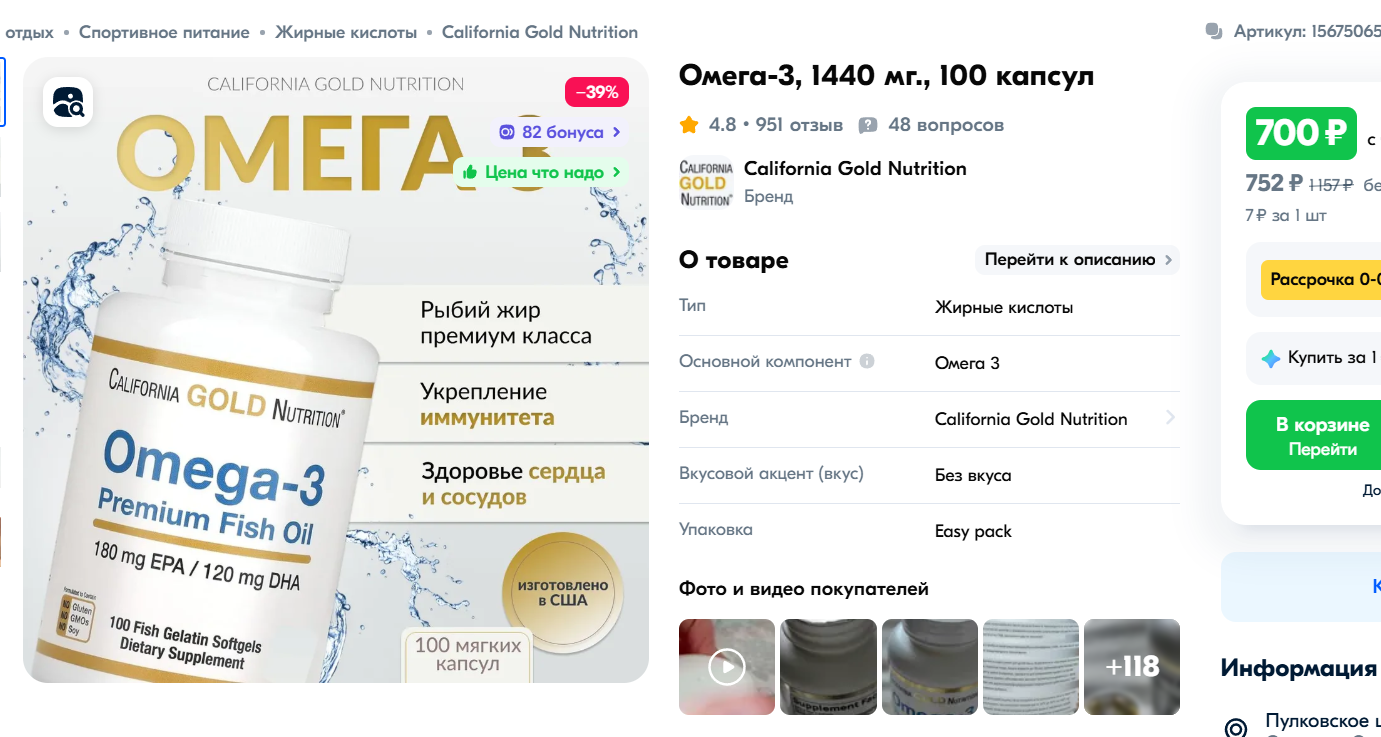1381x737 pixels.
Task: Click the Перейти к описанию button
Action: point(1077,260)
